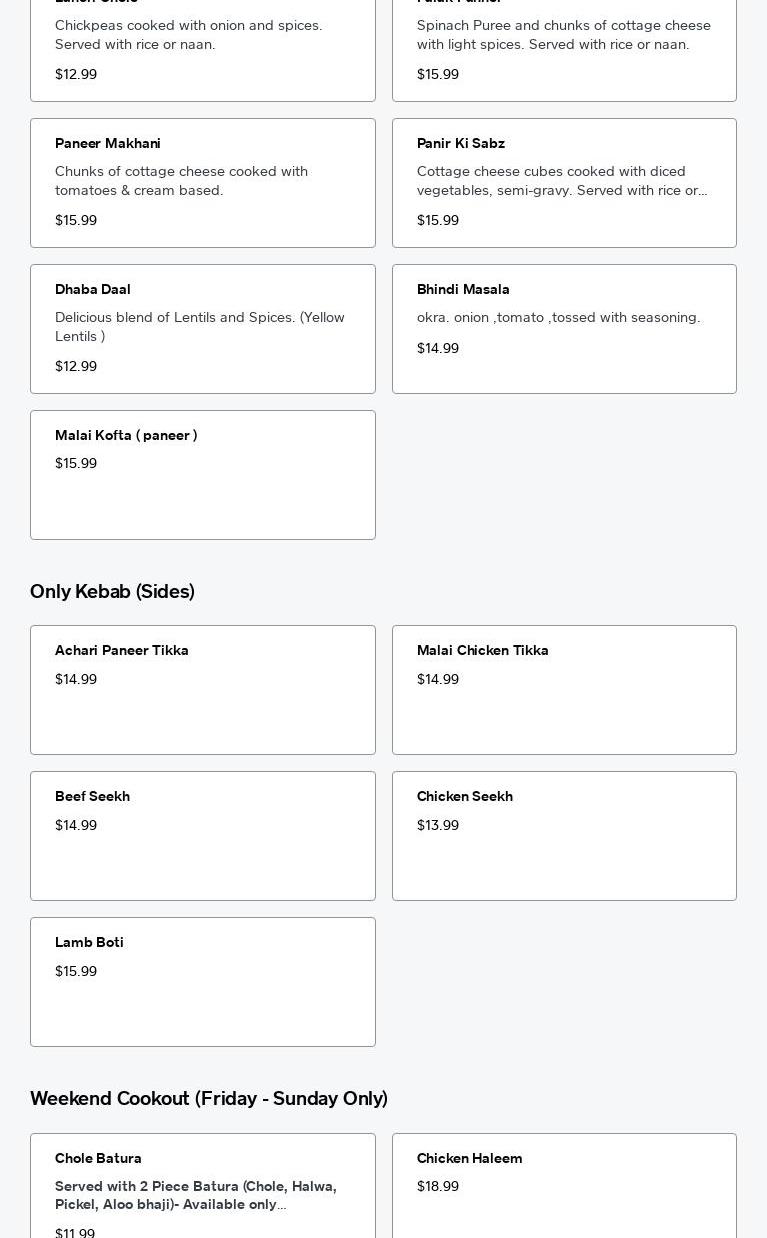Image resolution: width=767 pixels, height=1238 pixels.
Task: Open the Dhaba Daal item
Action: tap(202, 329)
